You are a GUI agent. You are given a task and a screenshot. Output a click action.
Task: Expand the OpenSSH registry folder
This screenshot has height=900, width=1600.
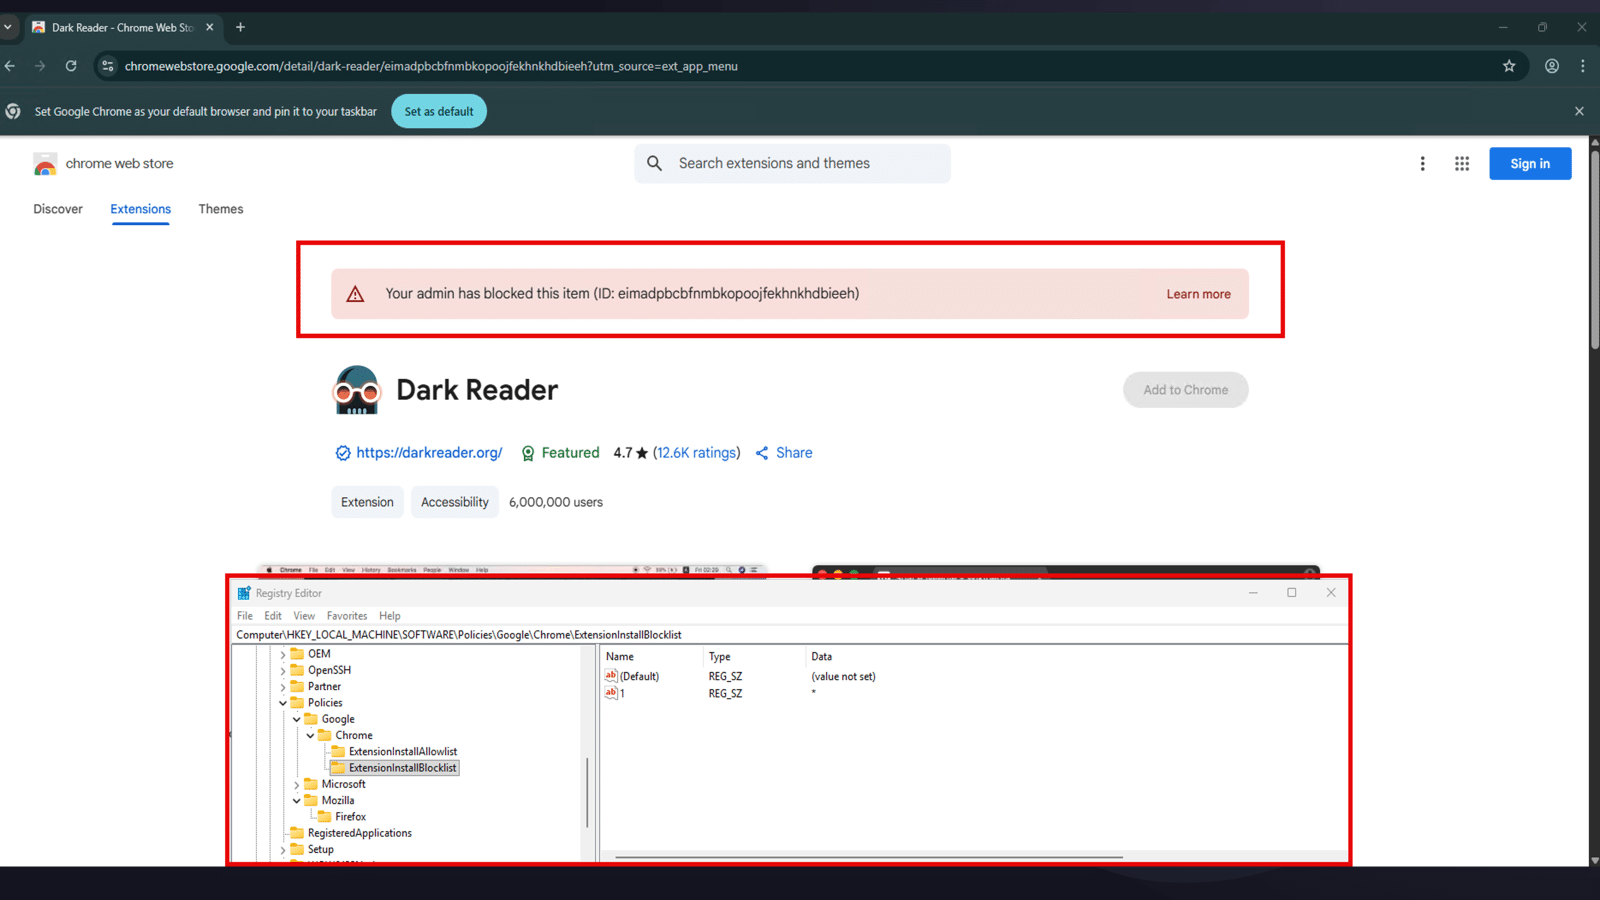(x=283, y=671)
